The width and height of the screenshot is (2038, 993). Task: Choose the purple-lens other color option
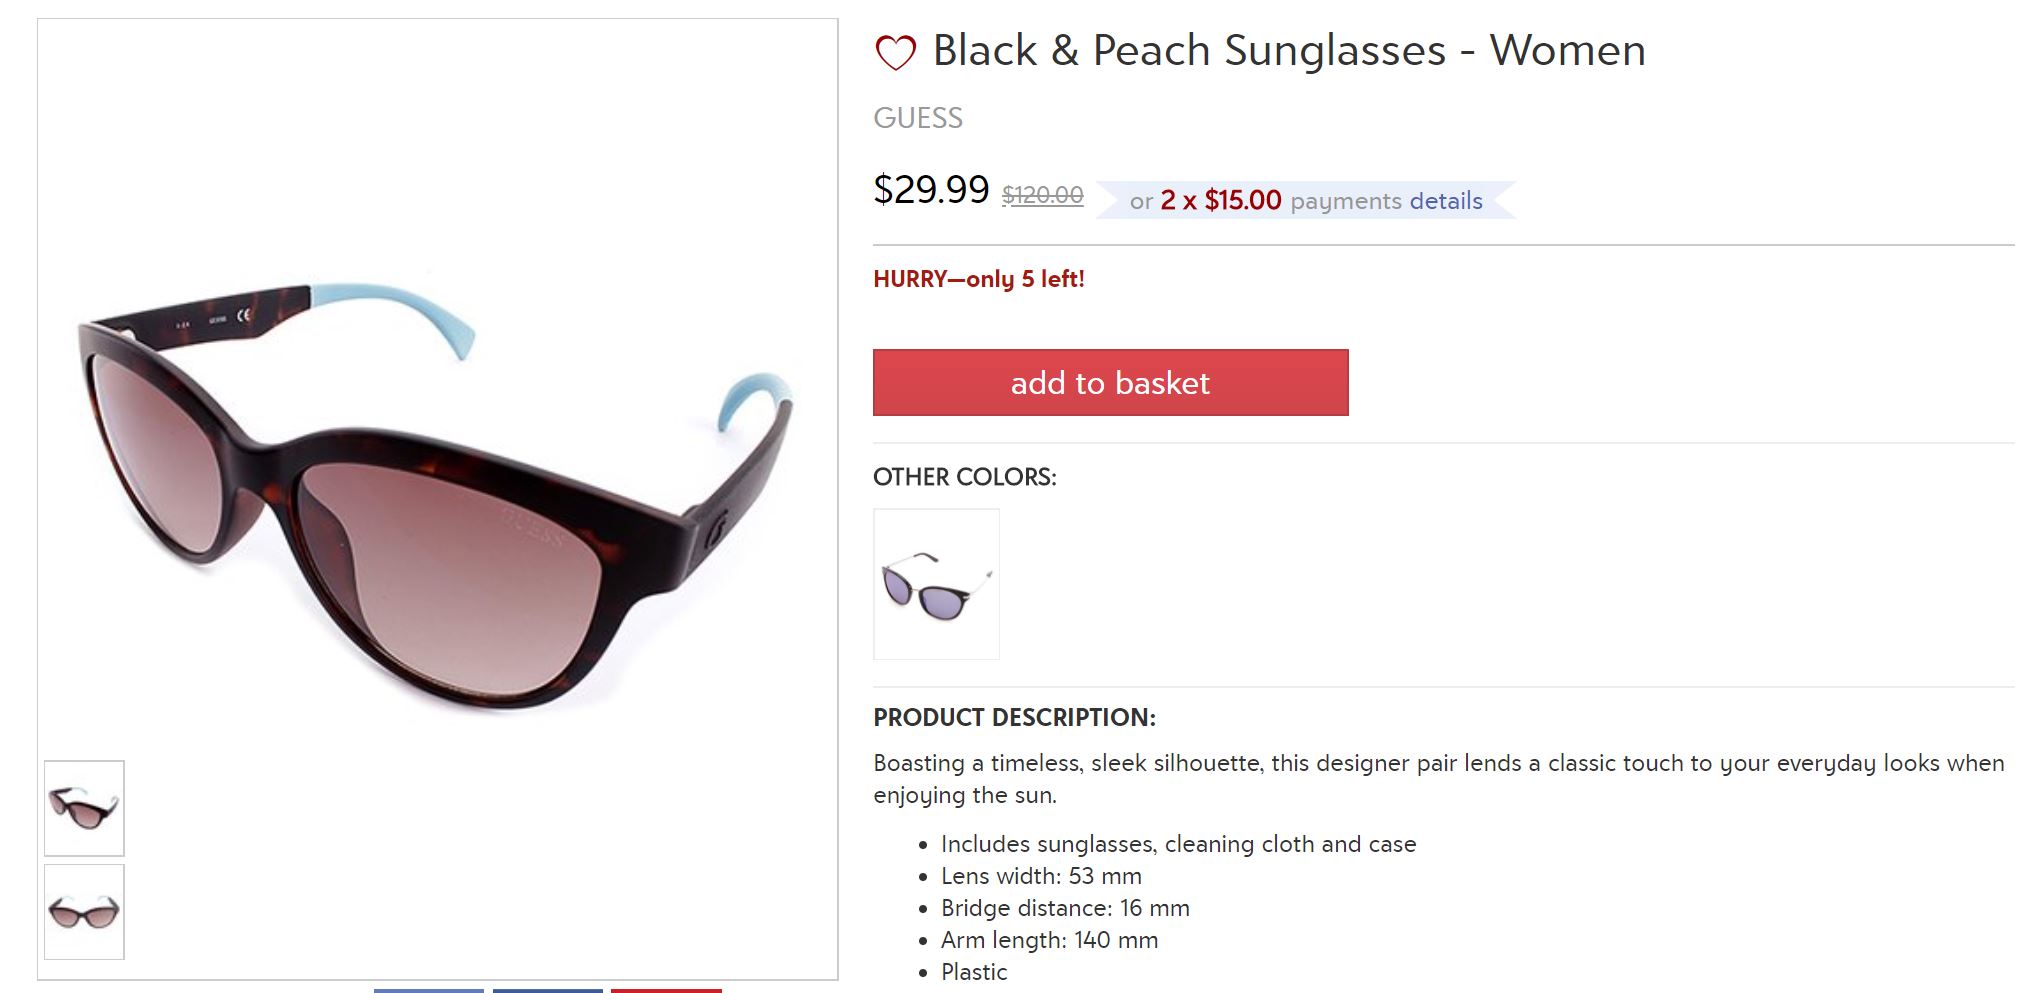(x=936, y=584)
